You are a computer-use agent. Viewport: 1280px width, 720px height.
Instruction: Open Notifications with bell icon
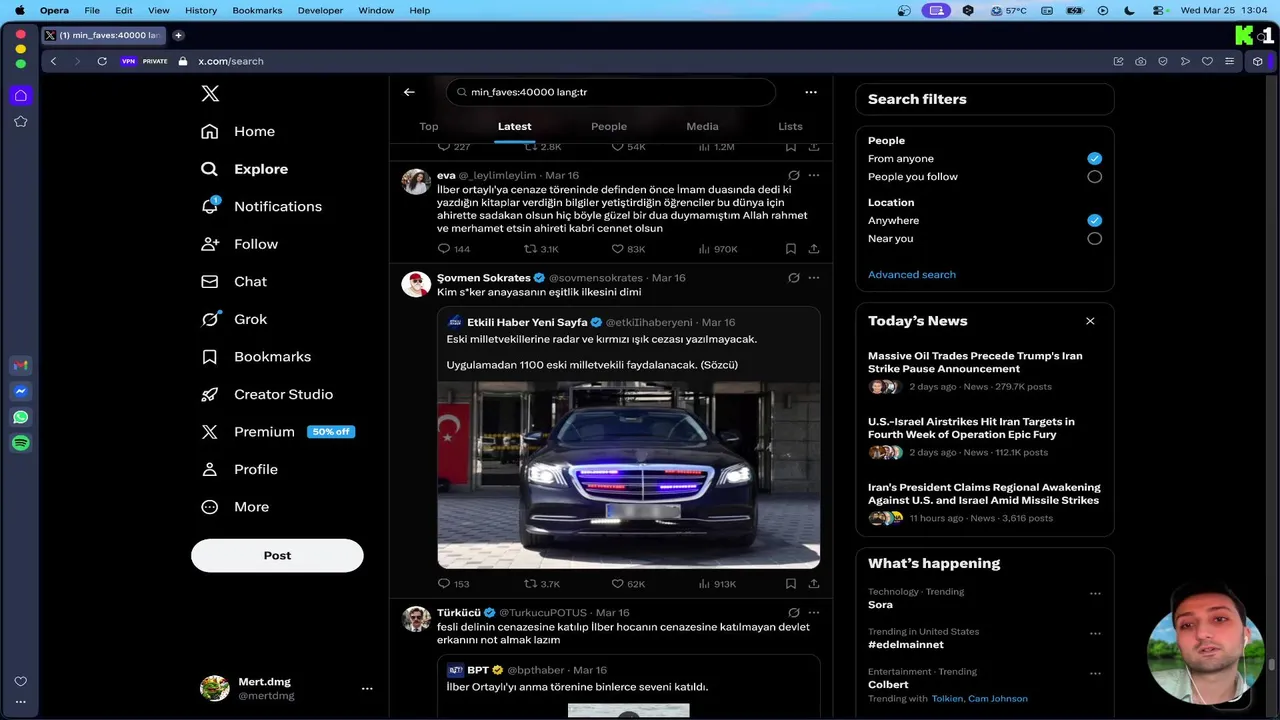coord(261,206)
